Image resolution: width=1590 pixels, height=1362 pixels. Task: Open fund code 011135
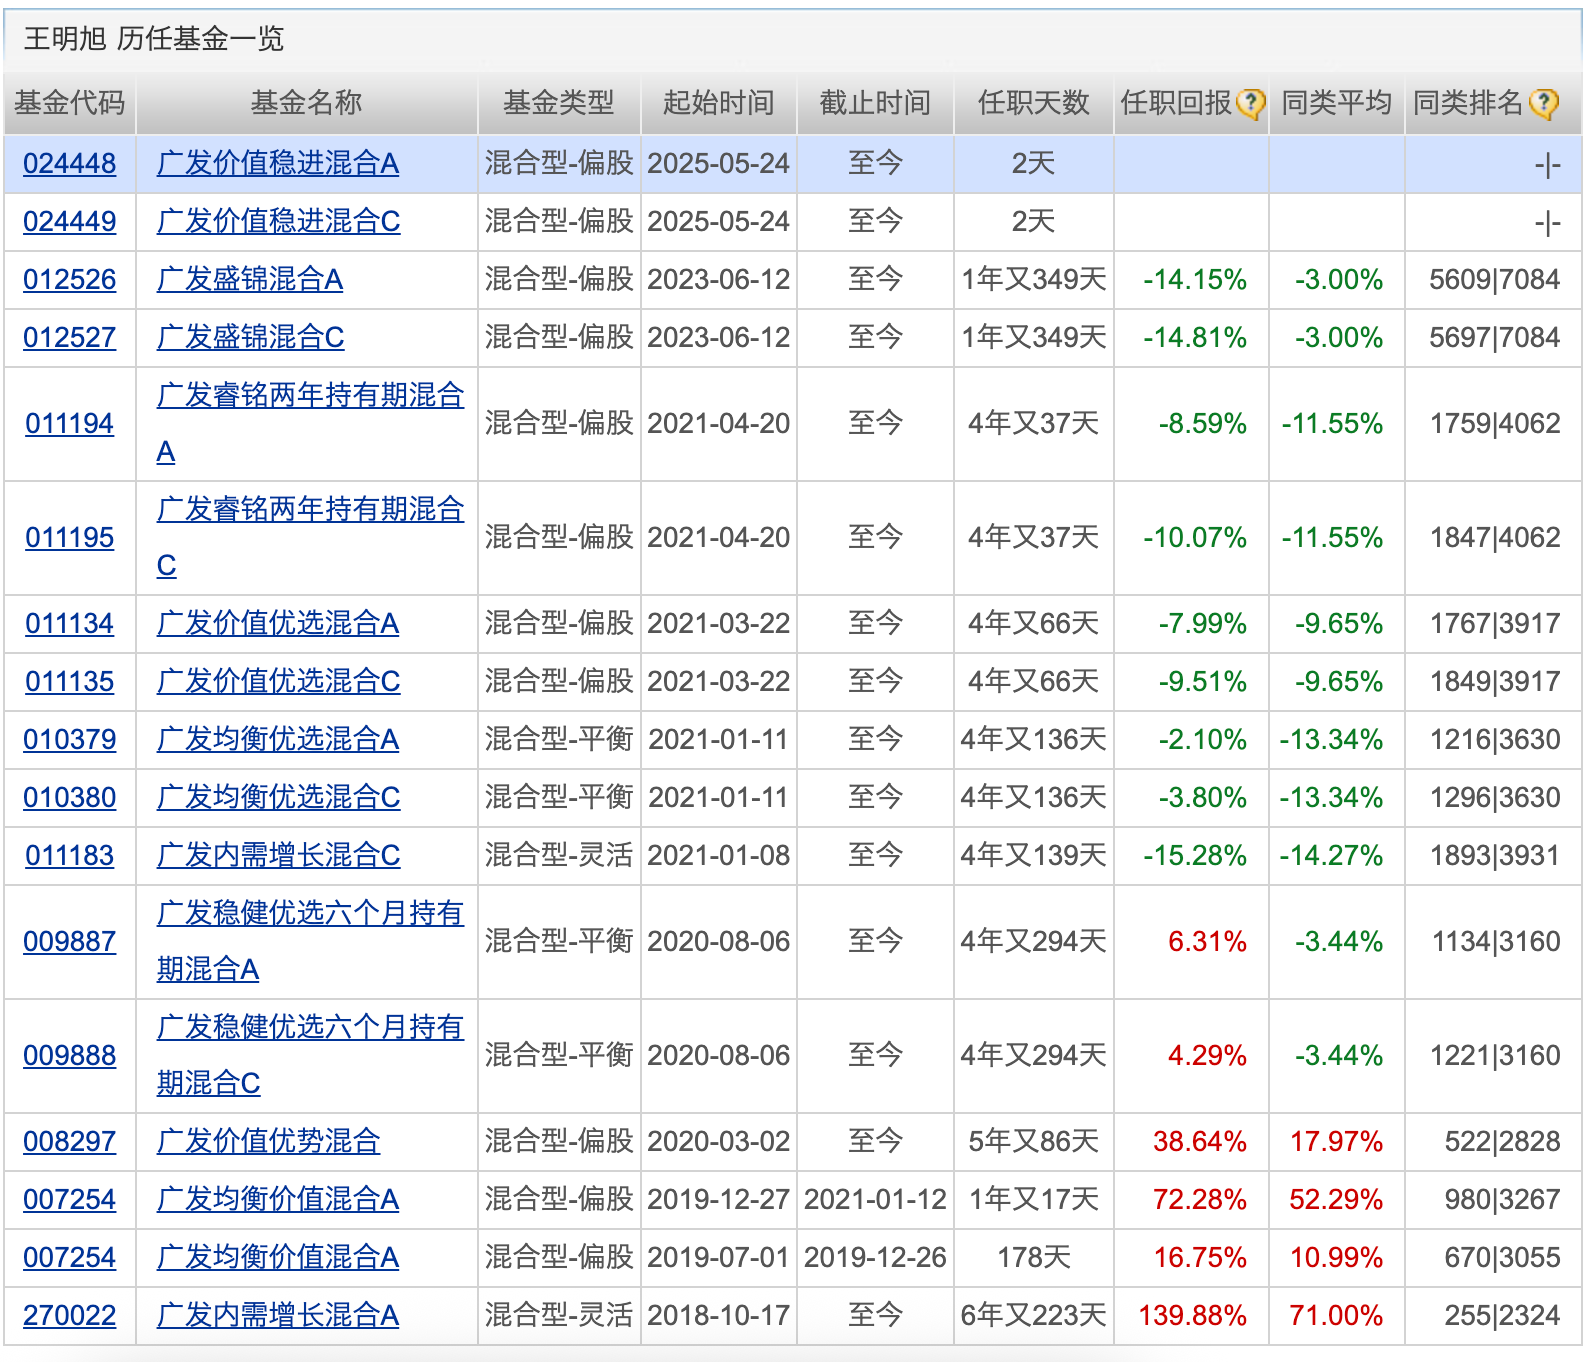(70, 682)
